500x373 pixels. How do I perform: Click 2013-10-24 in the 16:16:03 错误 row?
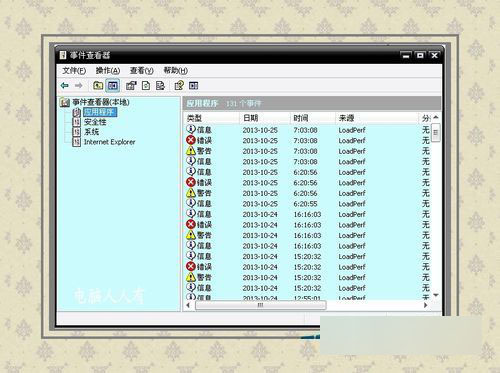click(x=260, y=225)
